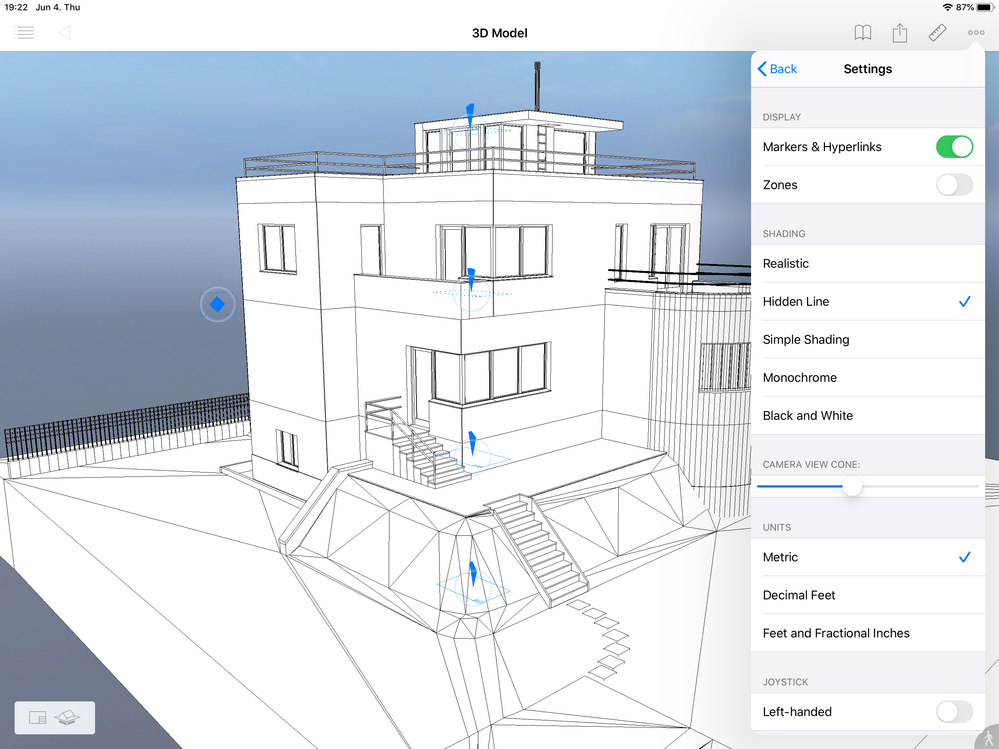Pick Monochrome shading option

[x=868, y=378]
